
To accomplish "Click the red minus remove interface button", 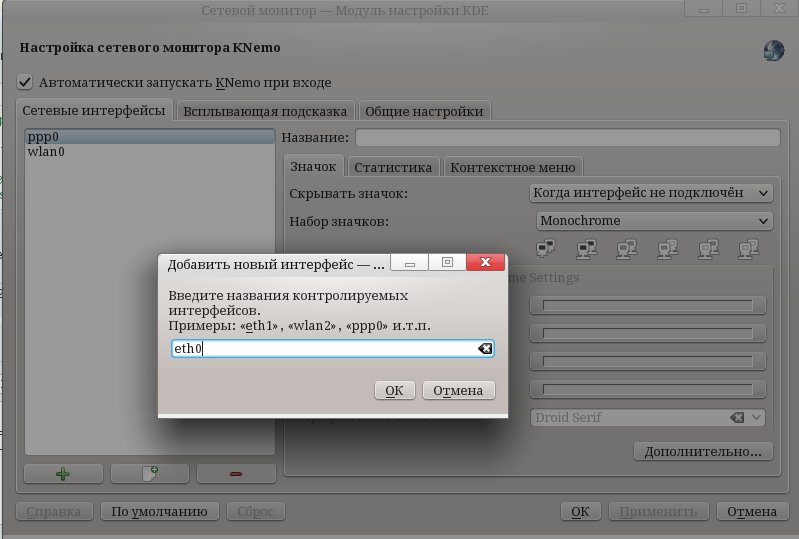I will (236, 474).
